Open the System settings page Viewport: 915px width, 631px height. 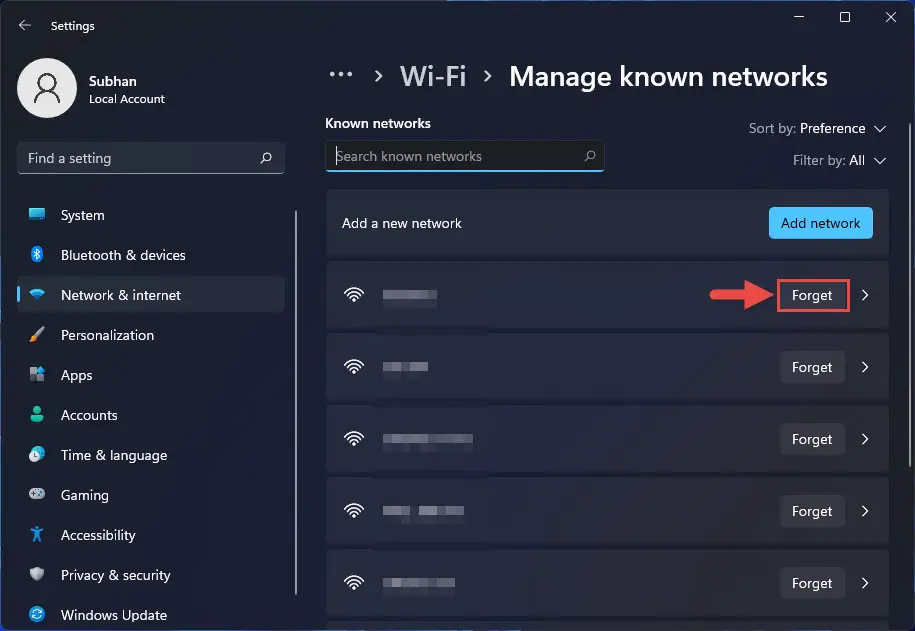pyautogui.click(x=151, y=215)
